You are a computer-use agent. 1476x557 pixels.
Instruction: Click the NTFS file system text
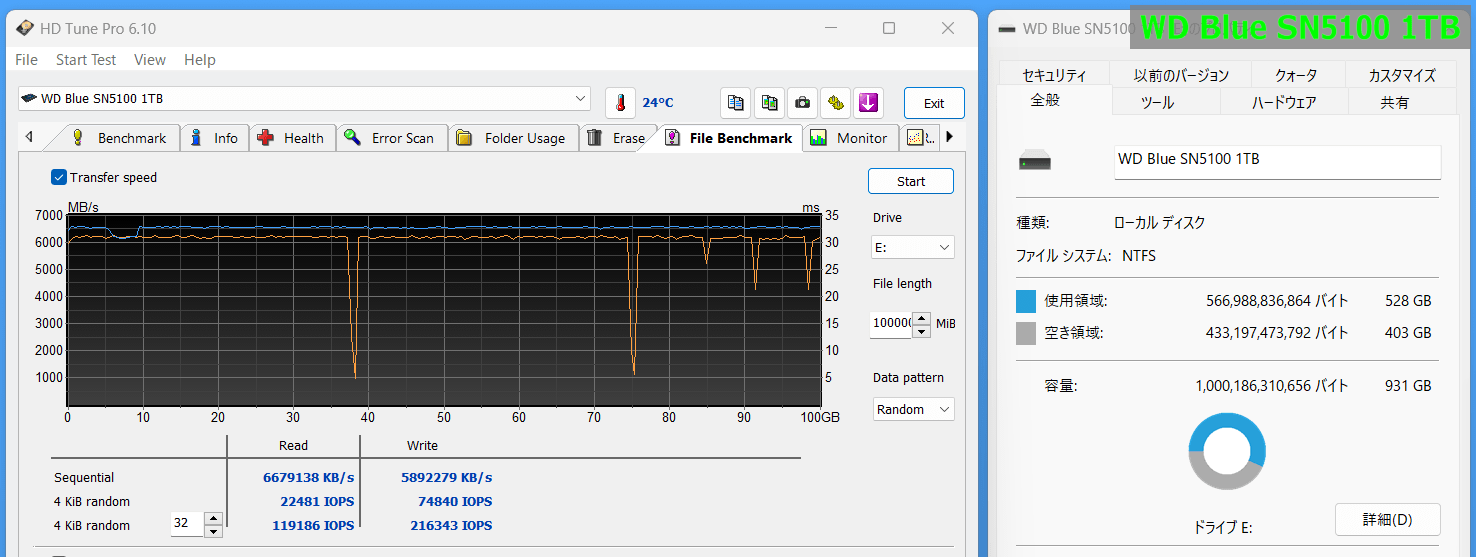(1139, 256)
